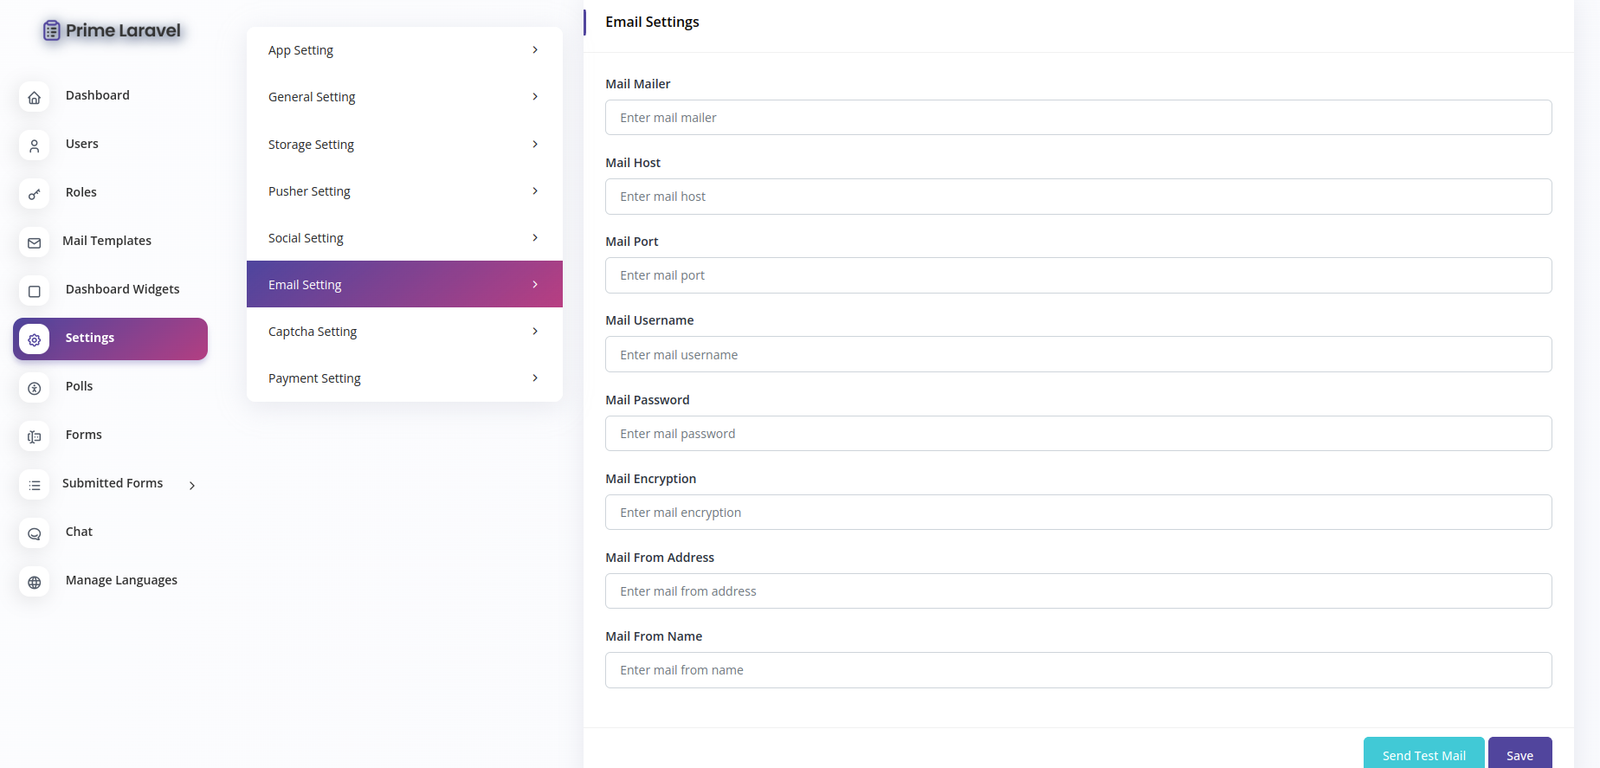Click the Polls icon in sidebar
Image resolution: width=1600 pixels, height=768 pixels.
pos(34,388)
